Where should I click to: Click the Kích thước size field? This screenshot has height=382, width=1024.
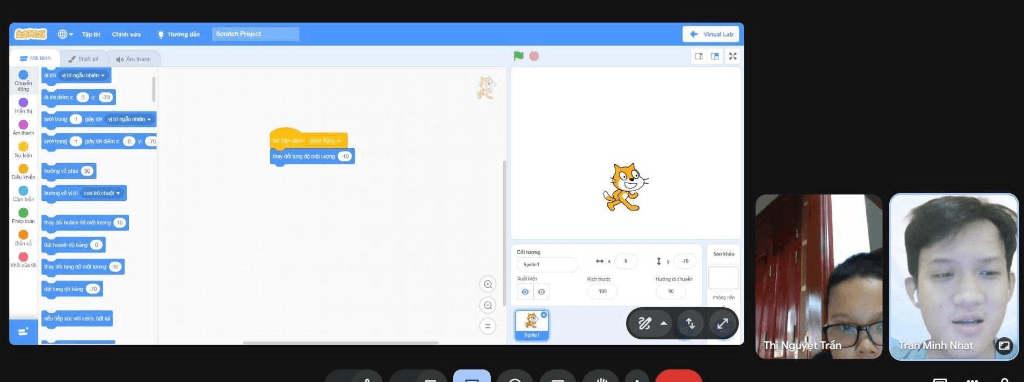[x=602, y=291]
